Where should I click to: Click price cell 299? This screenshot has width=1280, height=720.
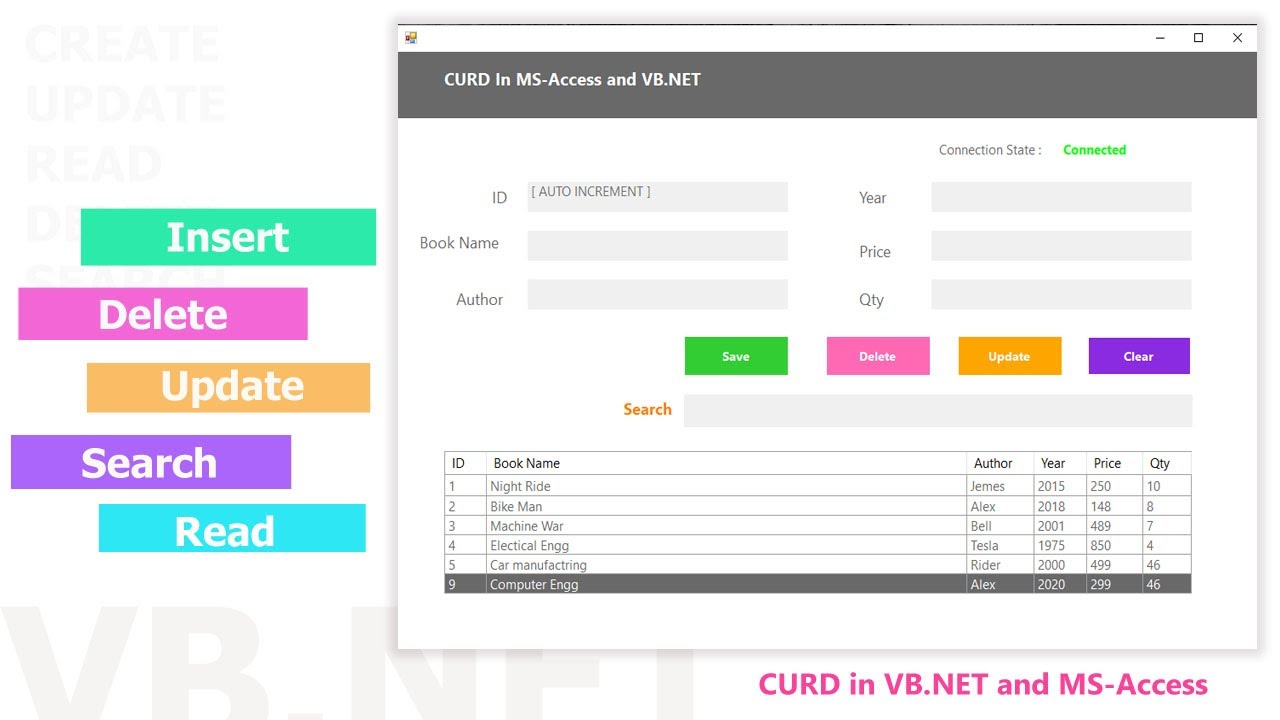click(x=1115, y=584)
